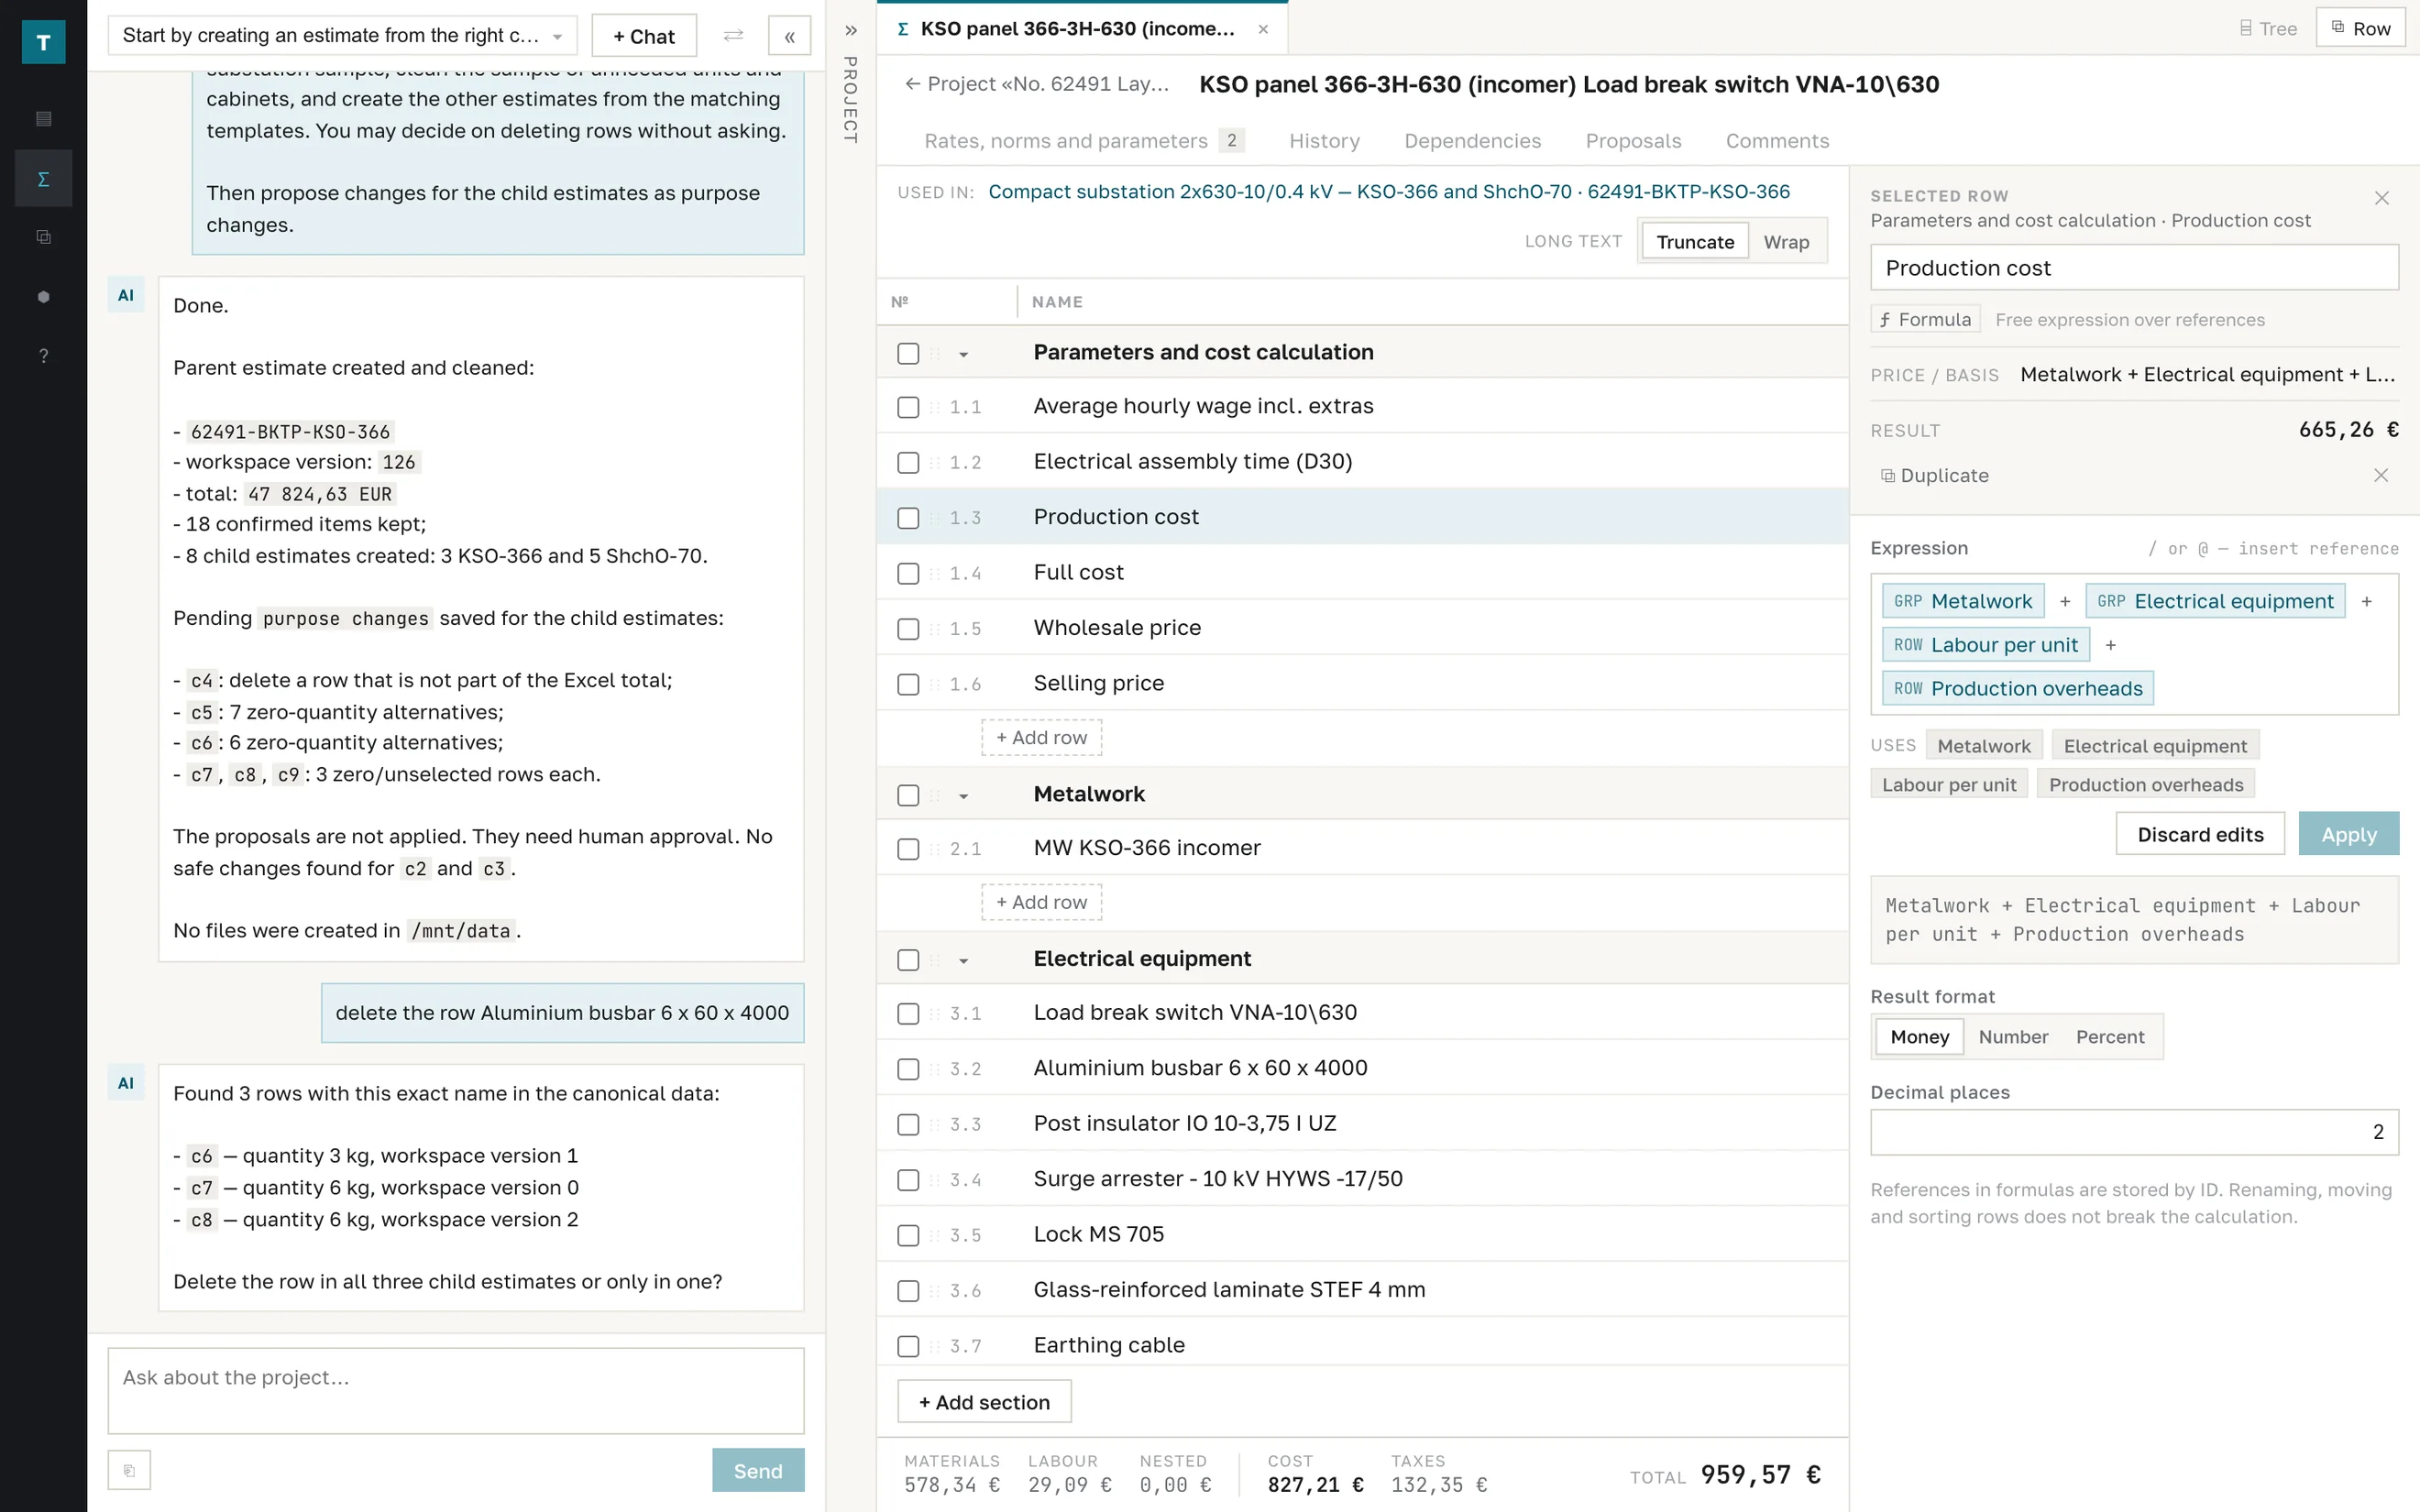The image size is (2420, 1512).
Task: Click the ROW Labour per unit chip
Action: [x=1985, y=645]
